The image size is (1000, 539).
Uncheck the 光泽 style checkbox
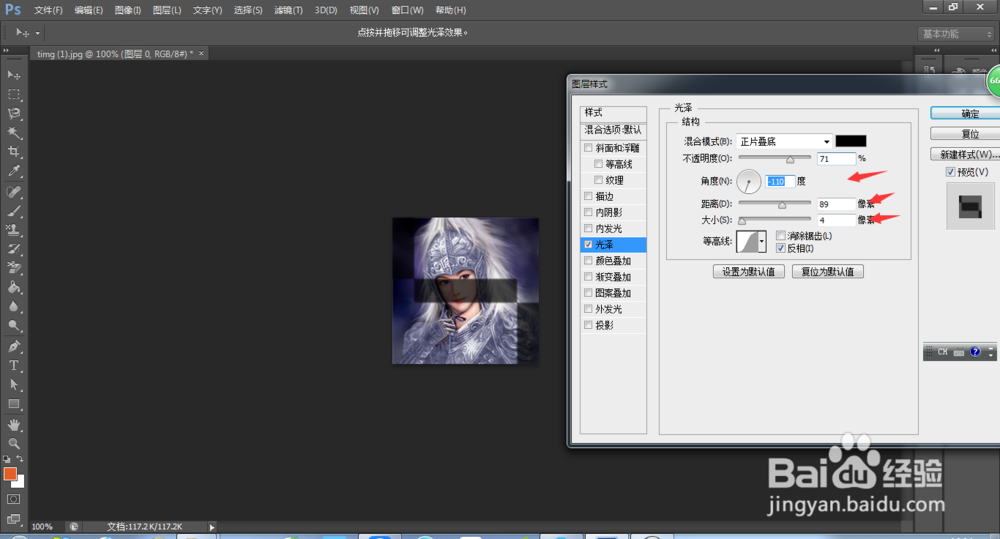pos(588,244)
